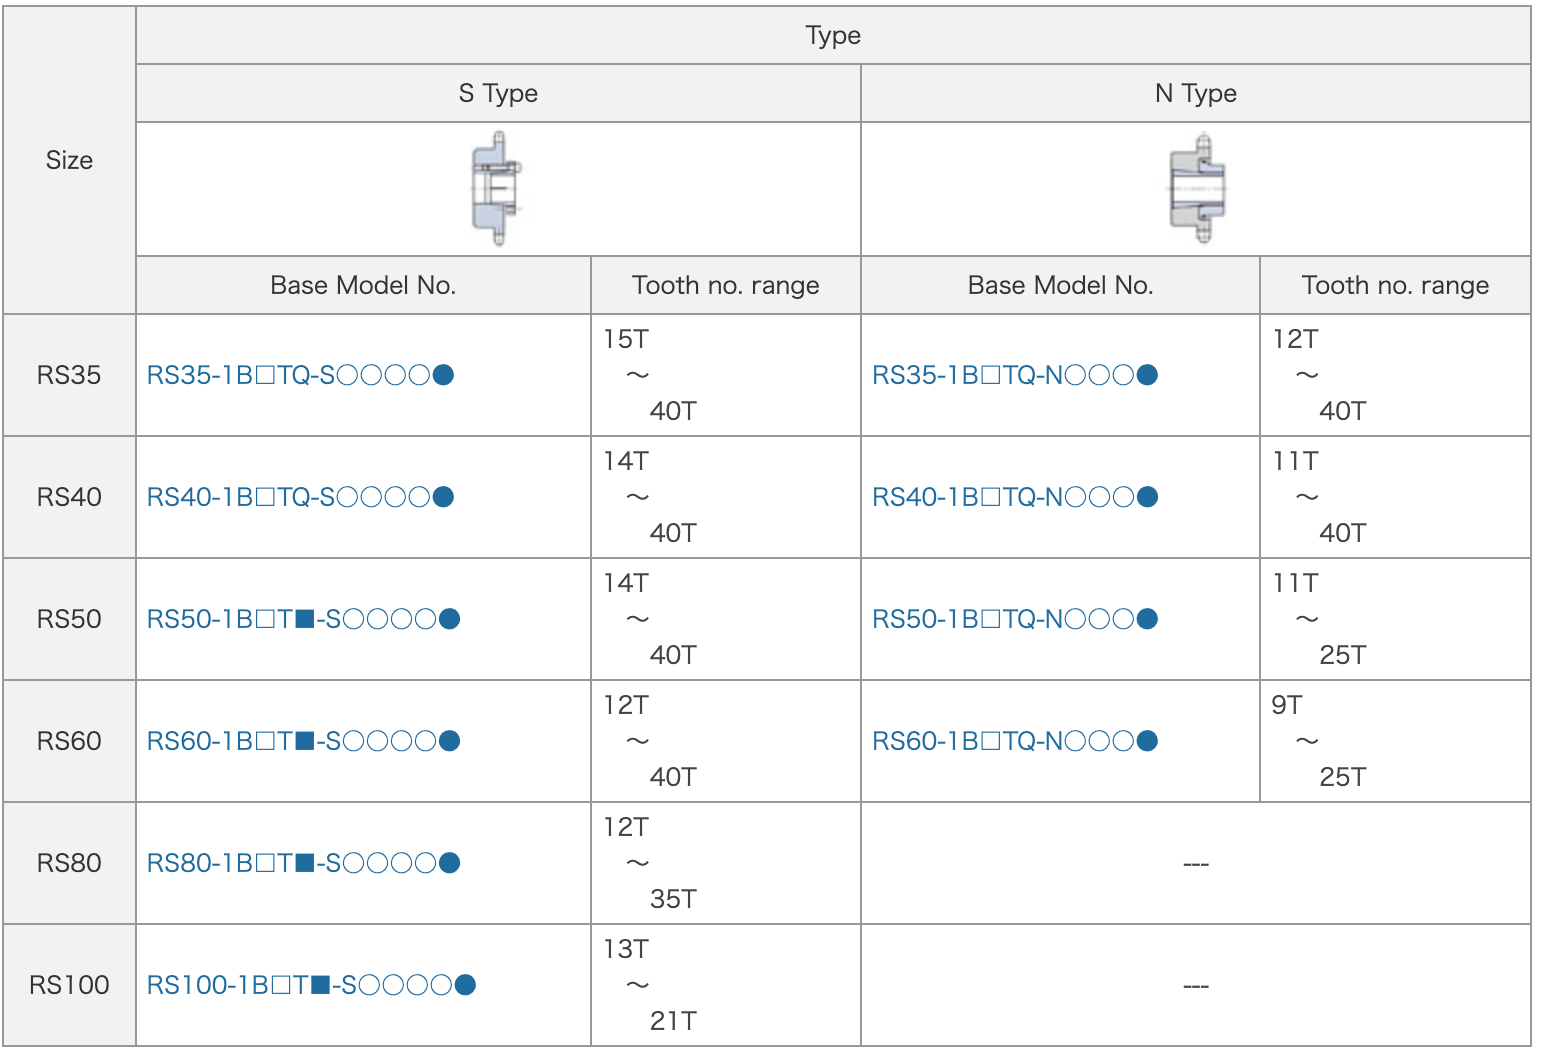Select the RS35 size row label
Image resolution: width=1542 pixels, height=1054 pixels.
69,375
